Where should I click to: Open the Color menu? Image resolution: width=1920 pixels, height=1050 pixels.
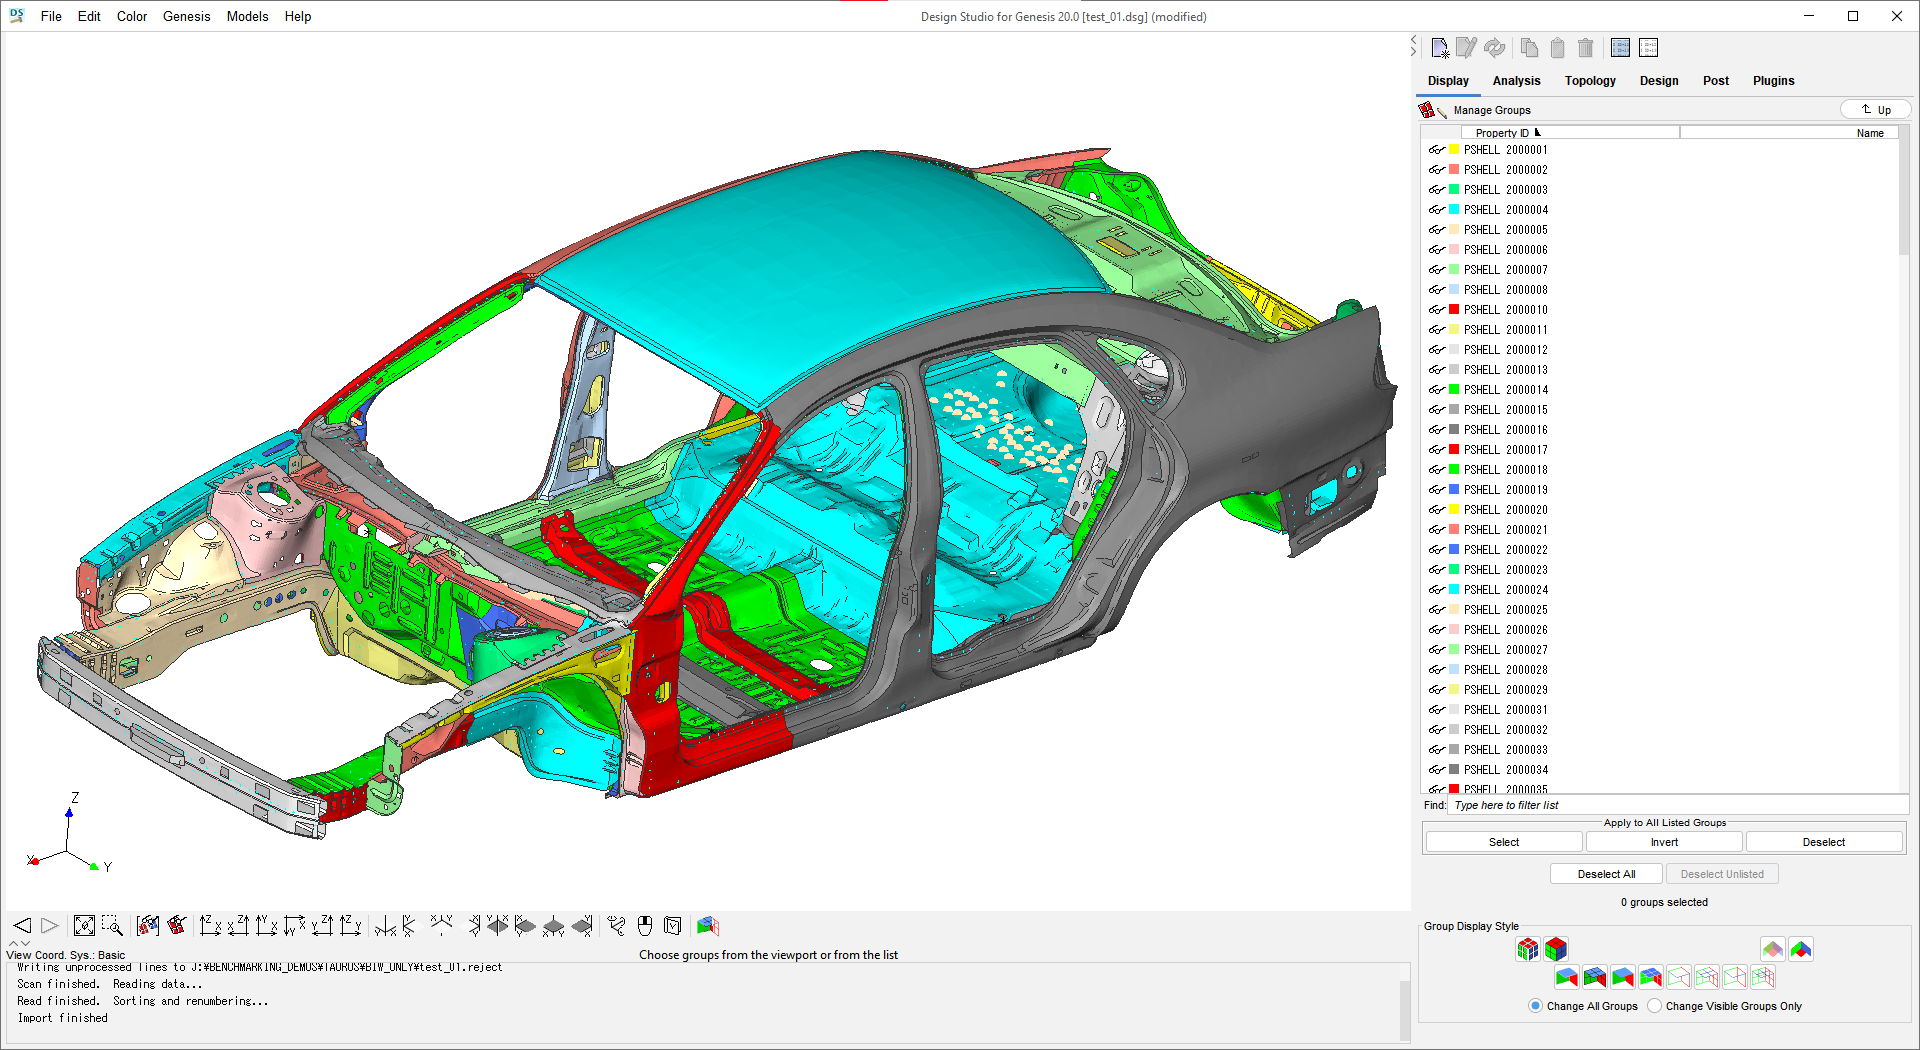tap(132, 16)
